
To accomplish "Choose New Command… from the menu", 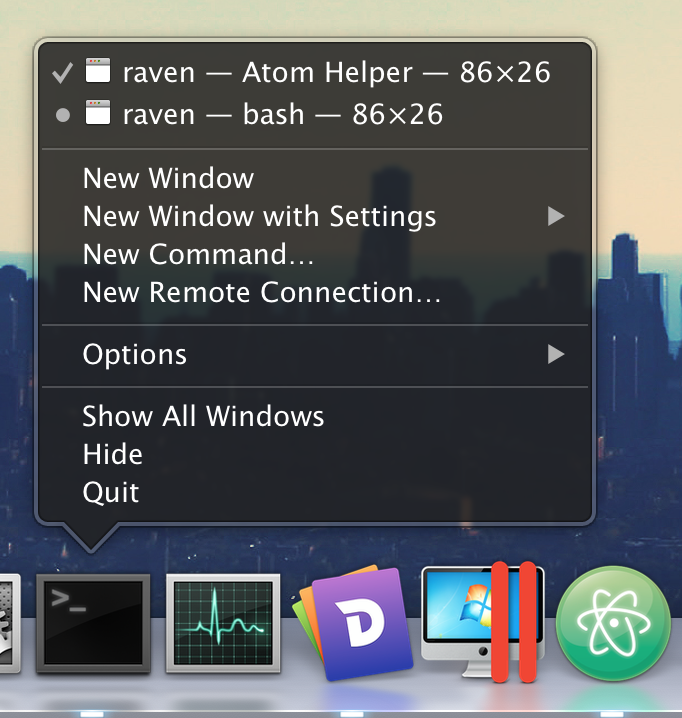I will click(198, 254).
